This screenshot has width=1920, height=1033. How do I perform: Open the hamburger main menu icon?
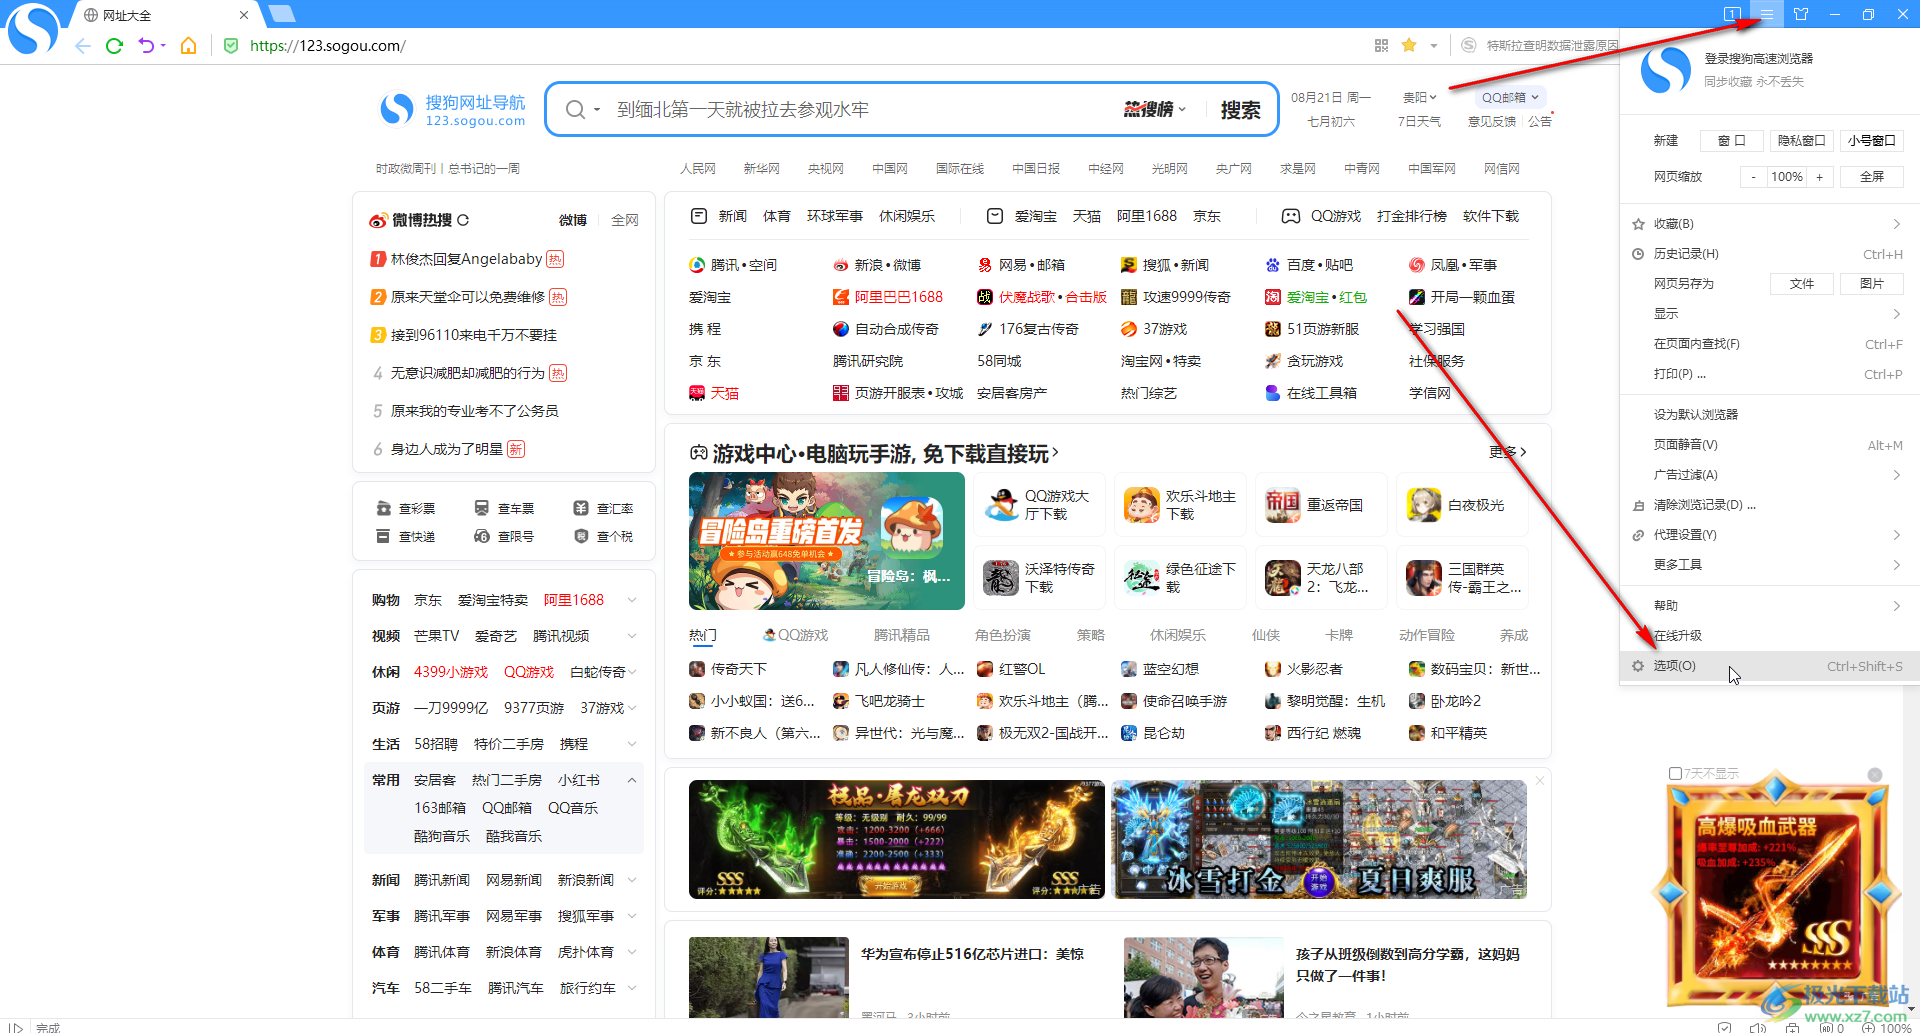1767,14
